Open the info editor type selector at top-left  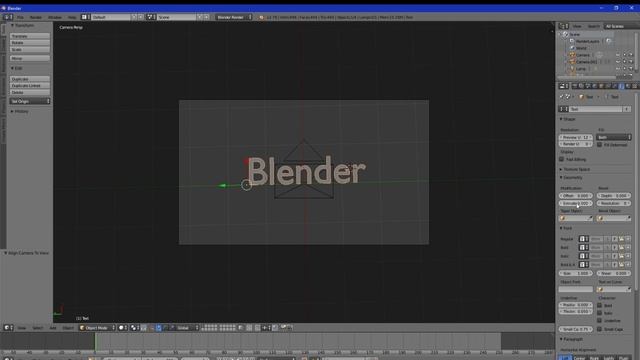[8, 17]
